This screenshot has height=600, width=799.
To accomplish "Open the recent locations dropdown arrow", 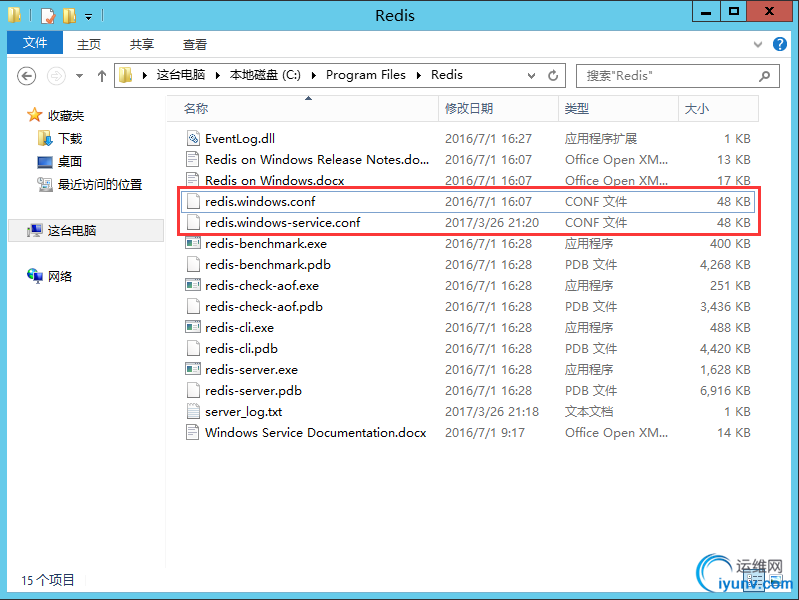I will tap(79, 76).
